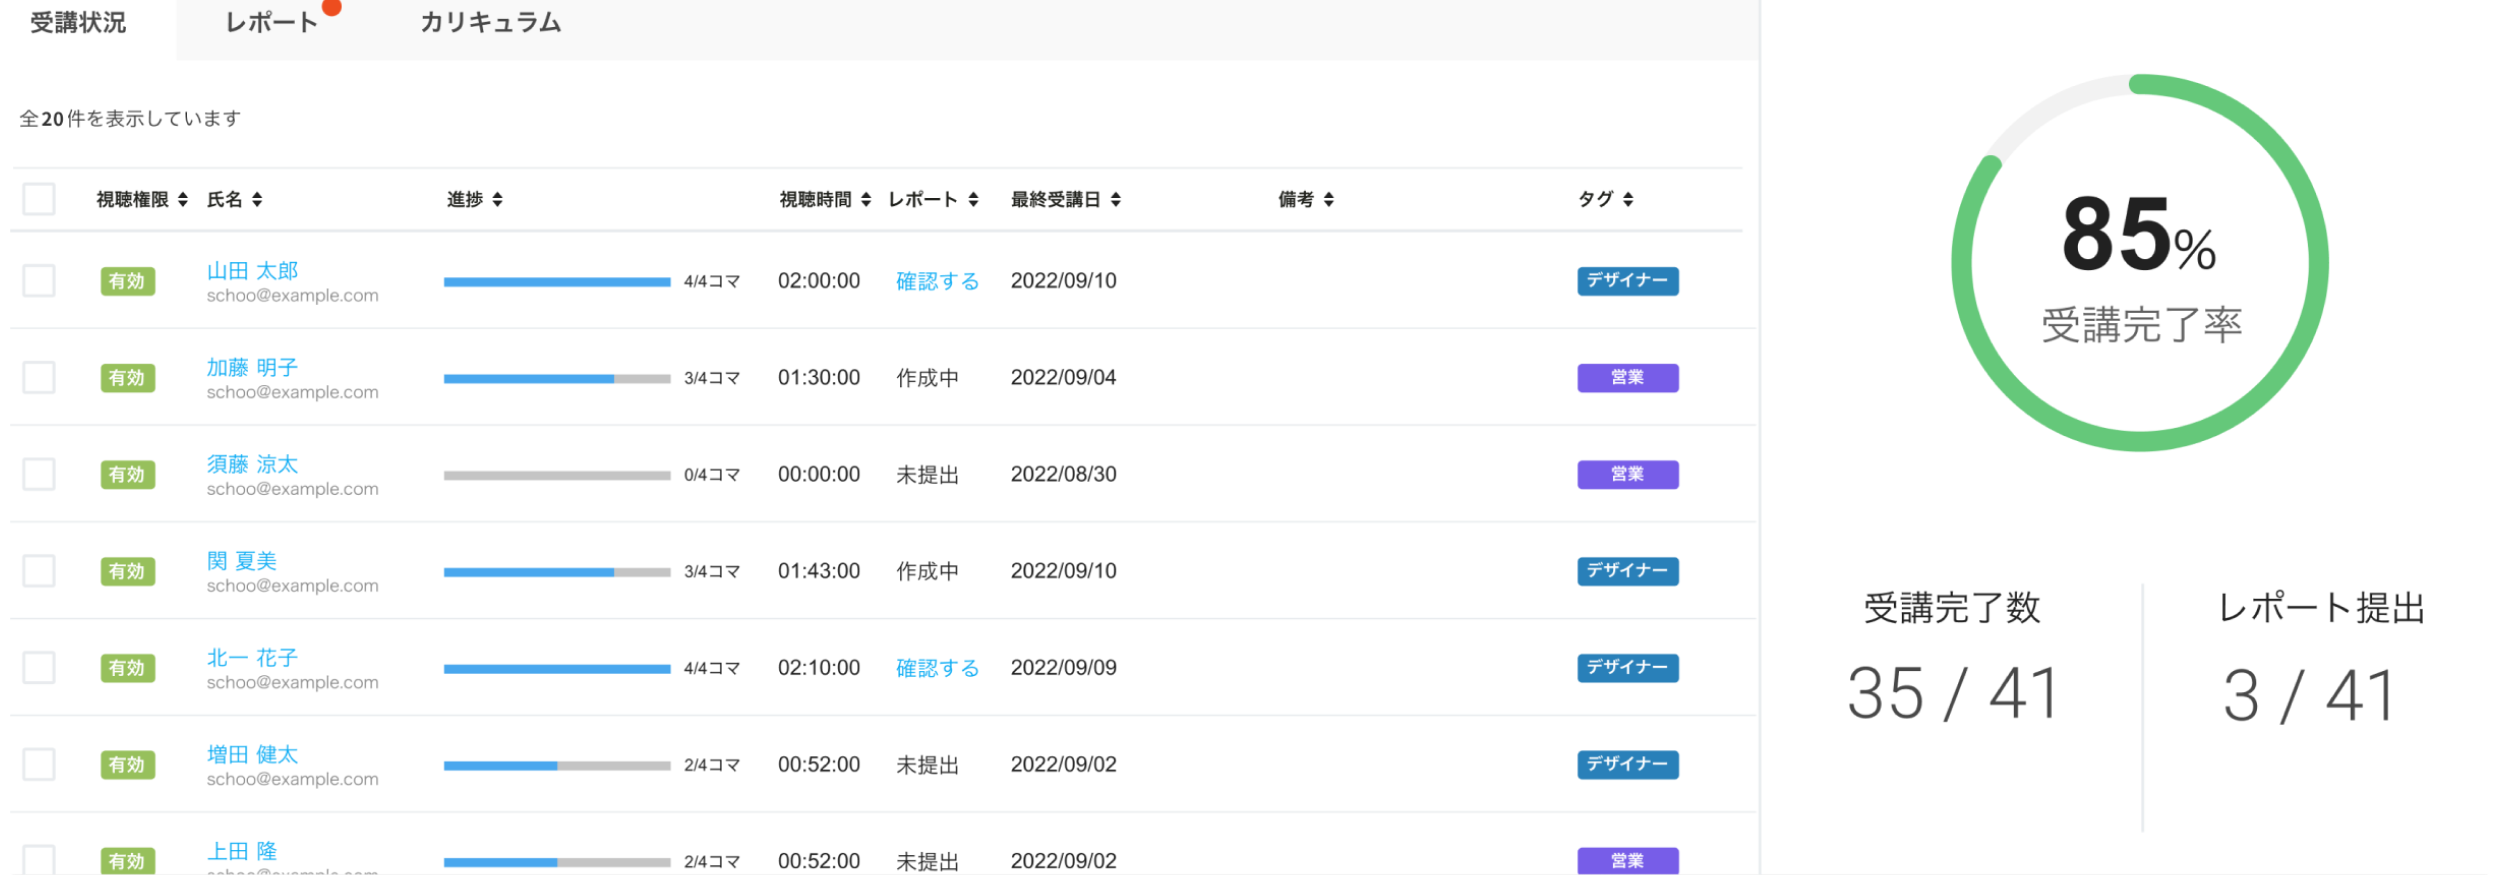Toggle the select-all checkbox in header
This screenshot has width=2500, height=875.
tap(39, 199)
